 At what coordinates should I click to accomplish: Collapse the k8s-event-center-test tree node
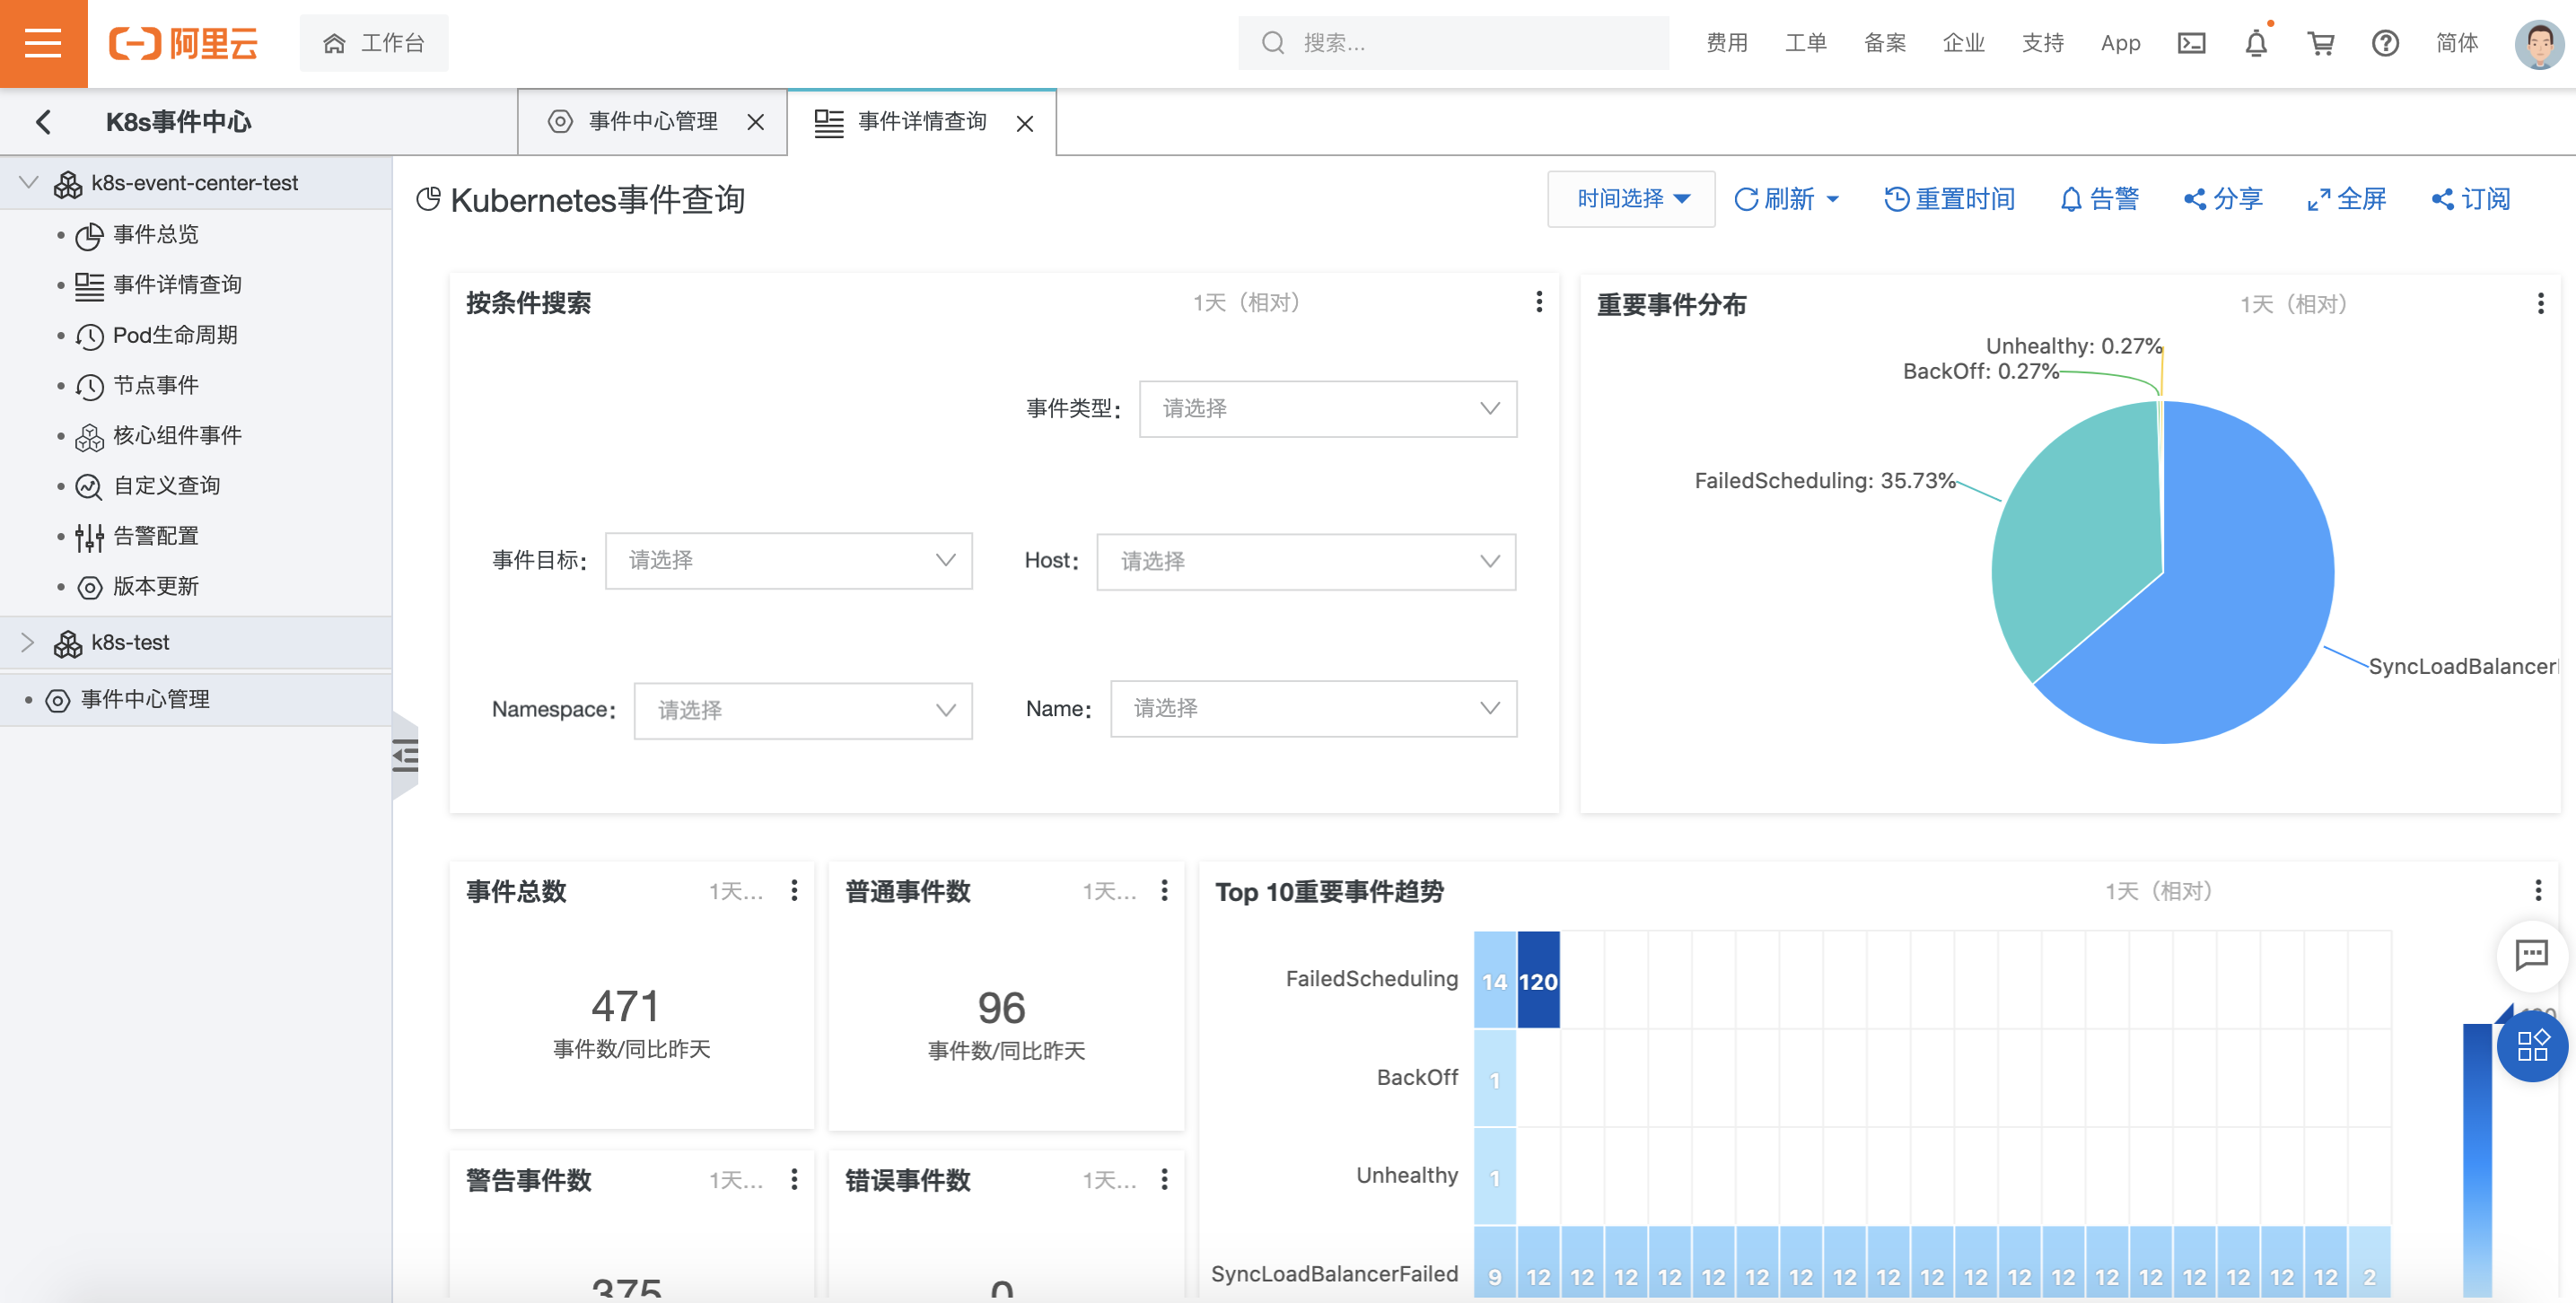29,182
